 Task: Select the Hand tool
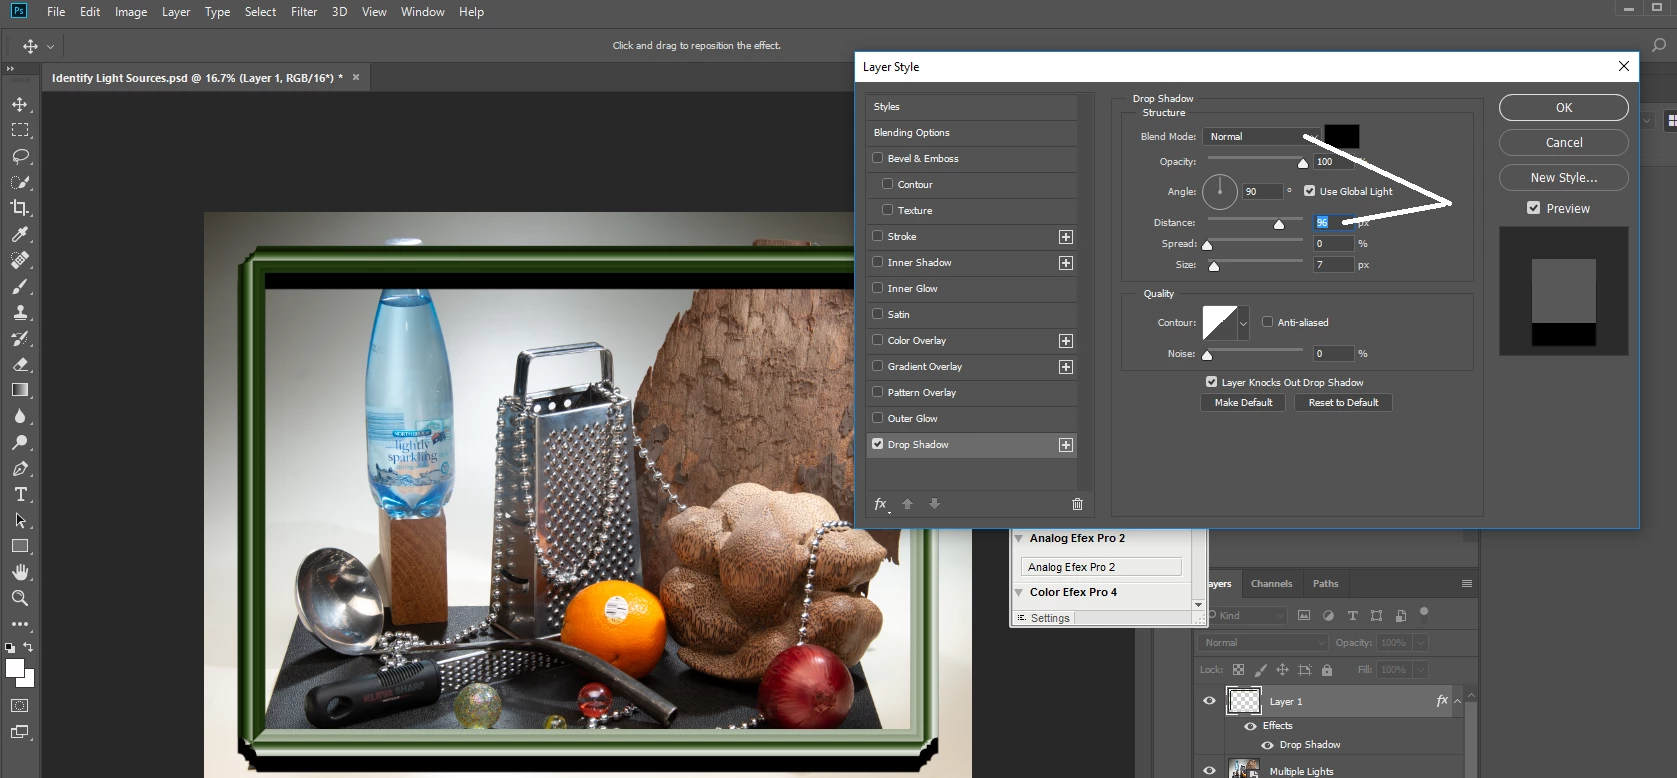20,572
